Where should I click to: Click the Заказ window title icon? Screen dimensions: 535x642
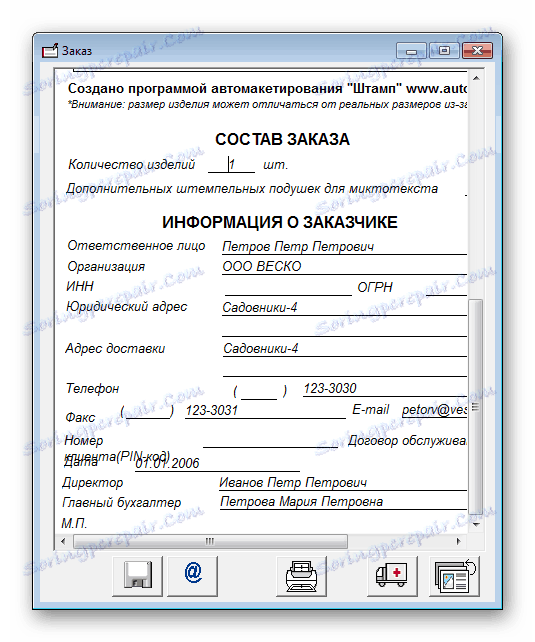click(50, 51)
